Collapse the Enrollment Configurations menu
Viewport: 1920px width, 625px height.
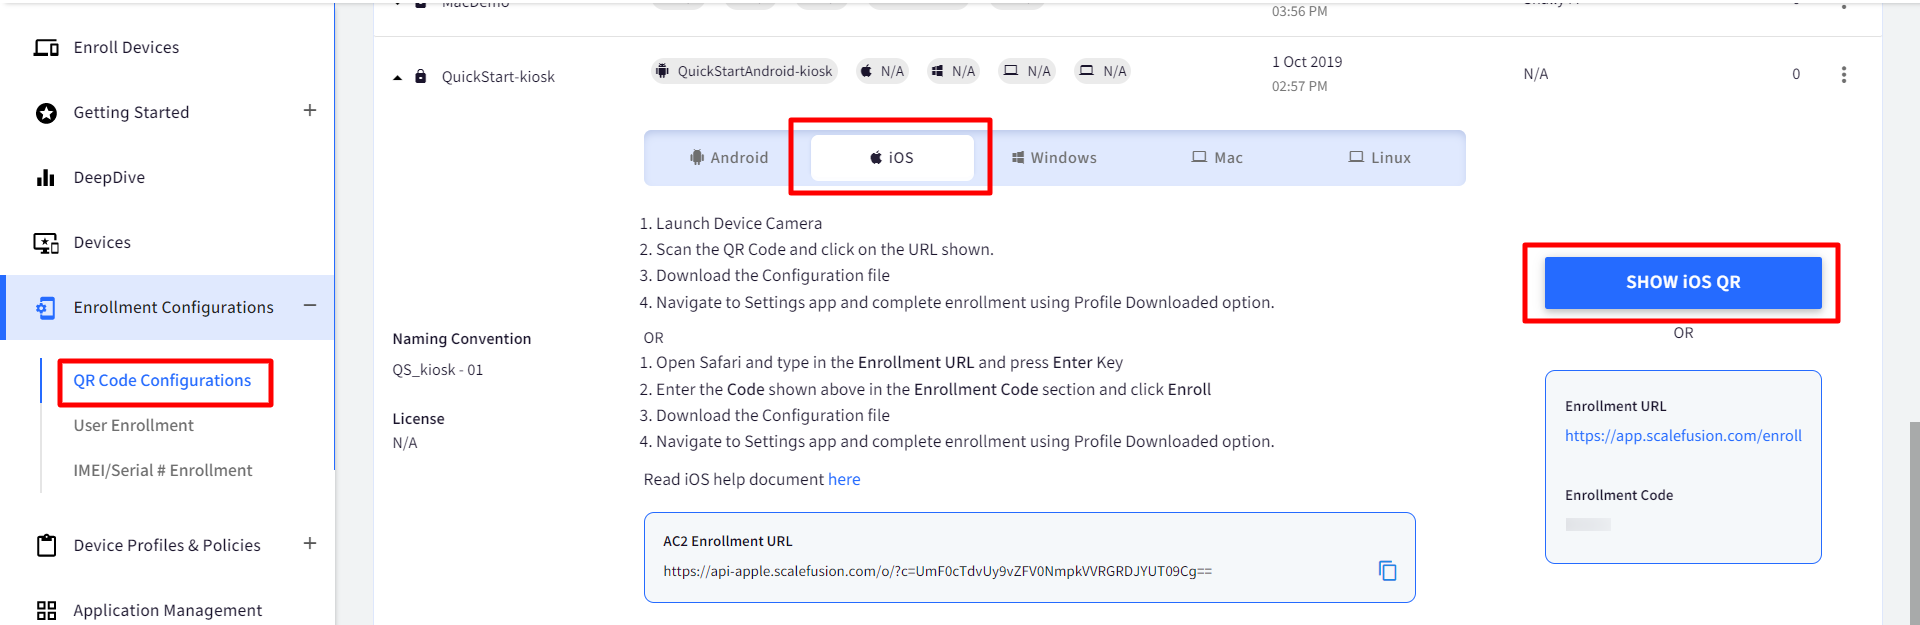point(310,306)
